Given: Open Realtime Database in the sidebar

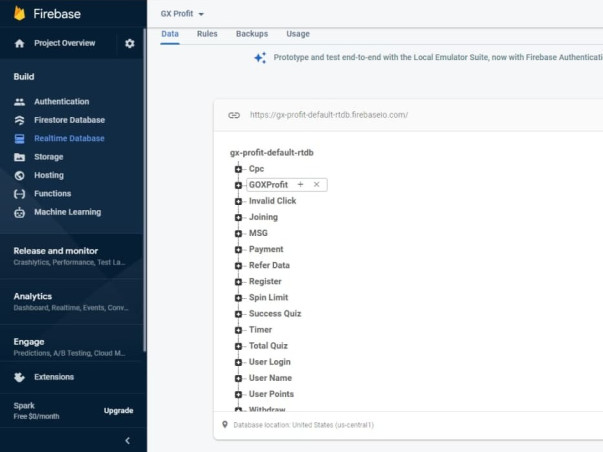Looking at the screenshot, I should (x=69, y=138).
